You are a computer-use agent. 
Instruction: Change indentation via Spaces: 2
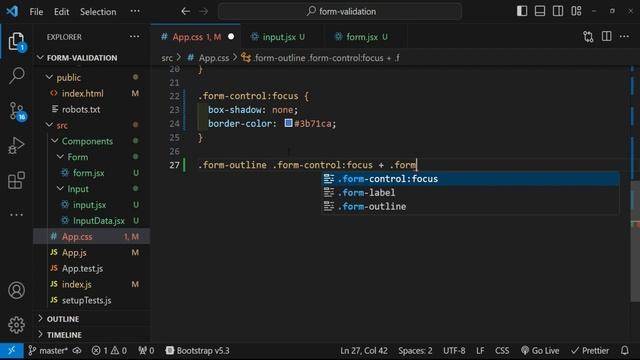click(x=415, y=351)
